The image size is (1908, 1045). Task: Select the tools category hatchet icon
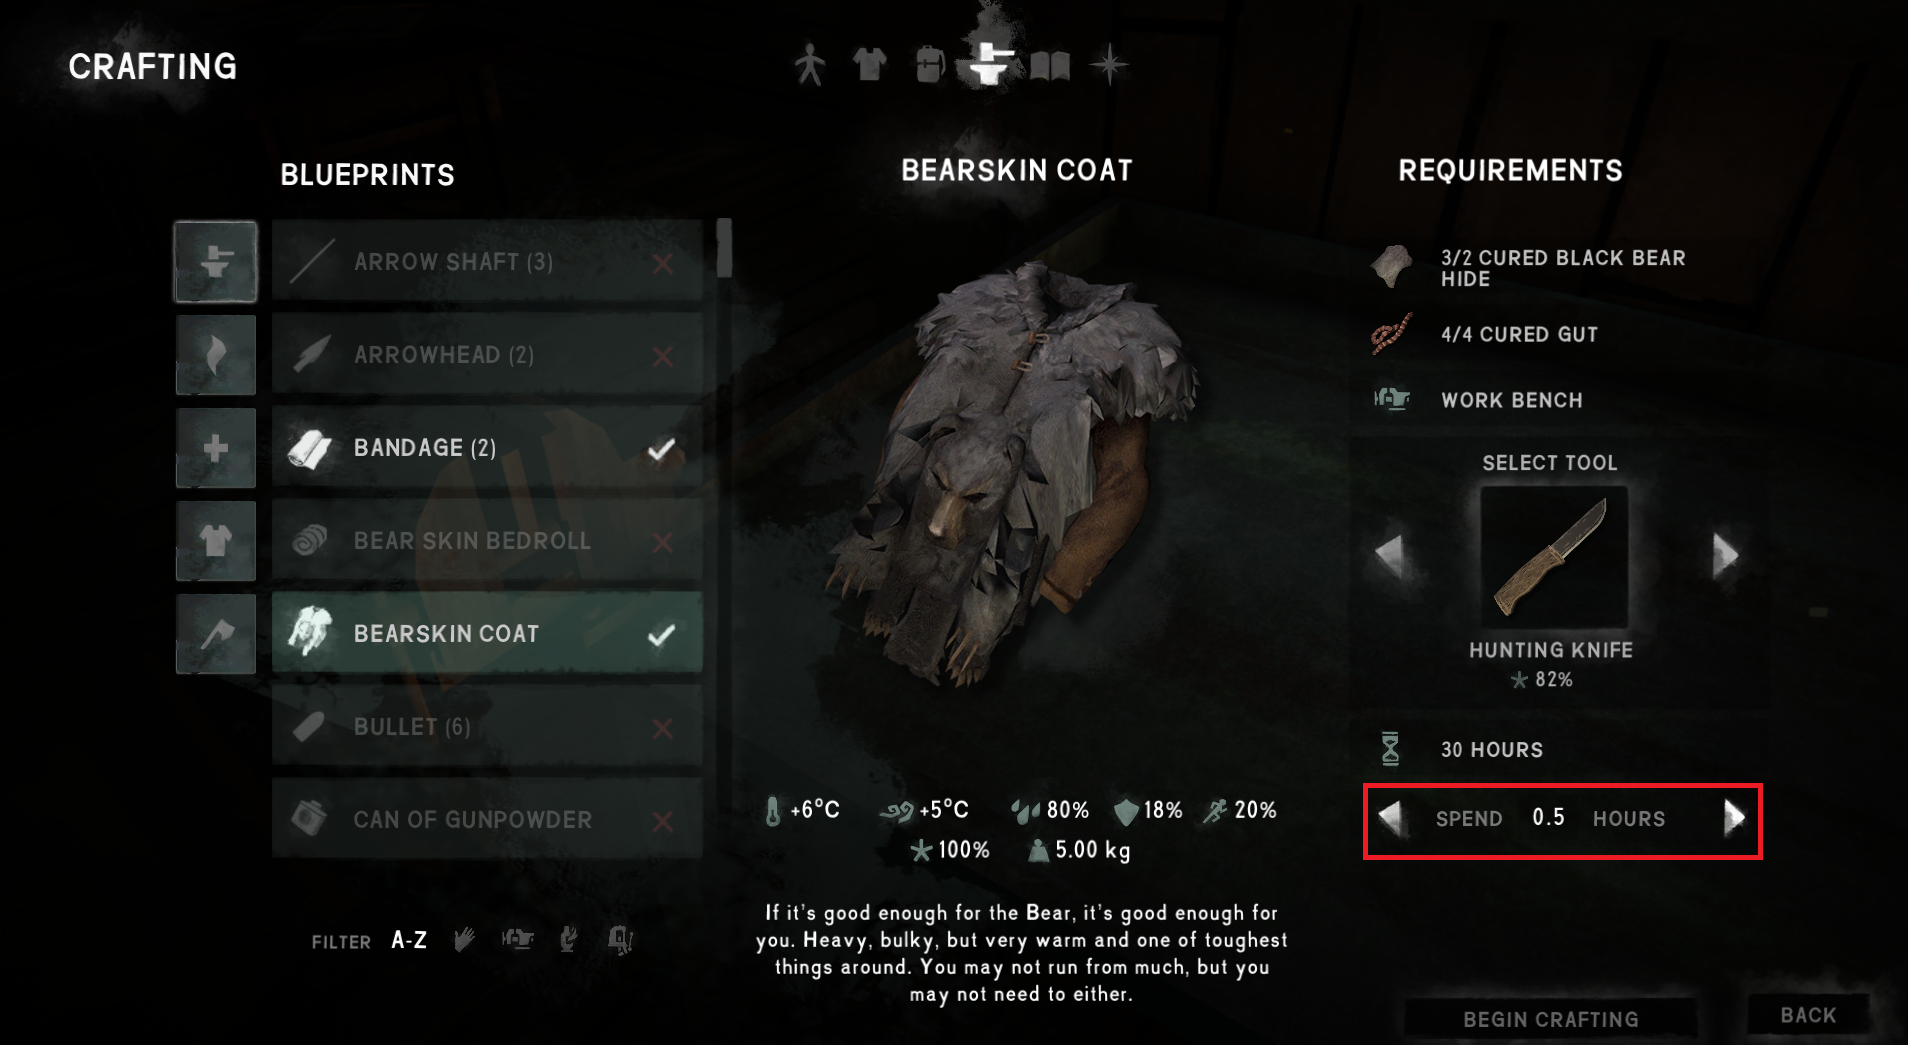[x=216, y=634]
